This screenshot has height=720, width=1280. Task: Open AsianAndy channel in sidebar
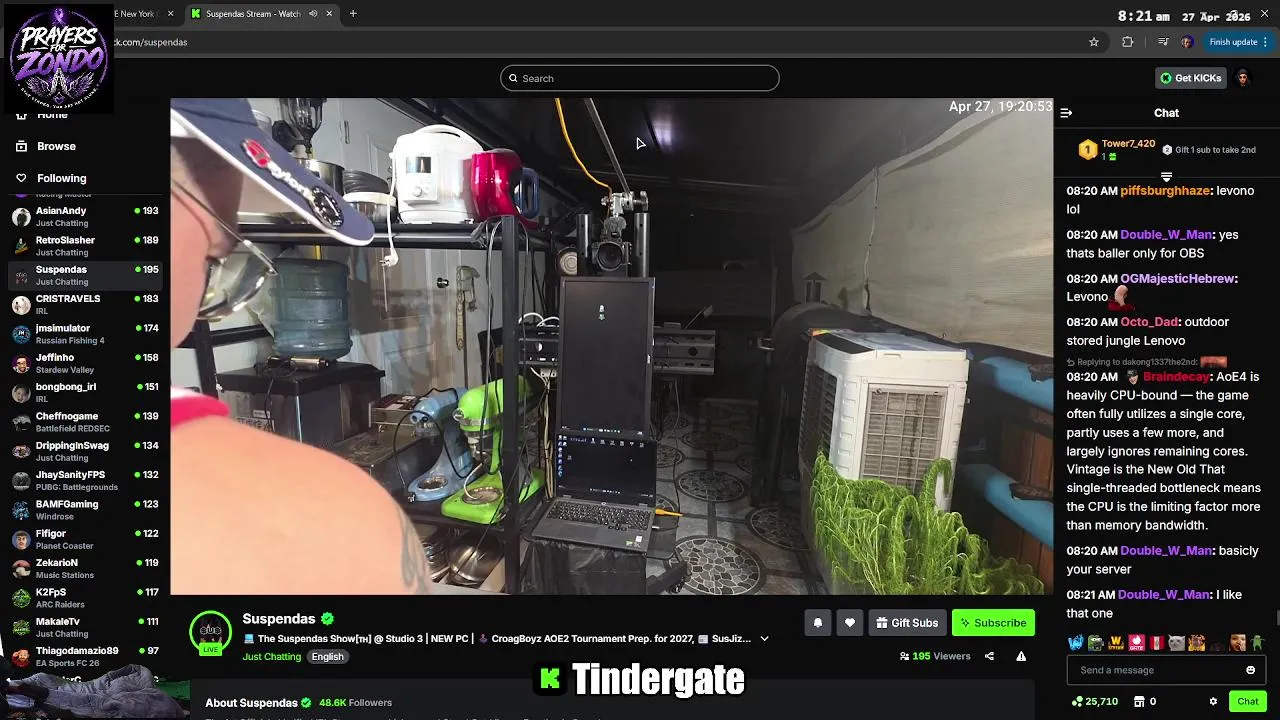pyautogui.click(x=85, y=217)
